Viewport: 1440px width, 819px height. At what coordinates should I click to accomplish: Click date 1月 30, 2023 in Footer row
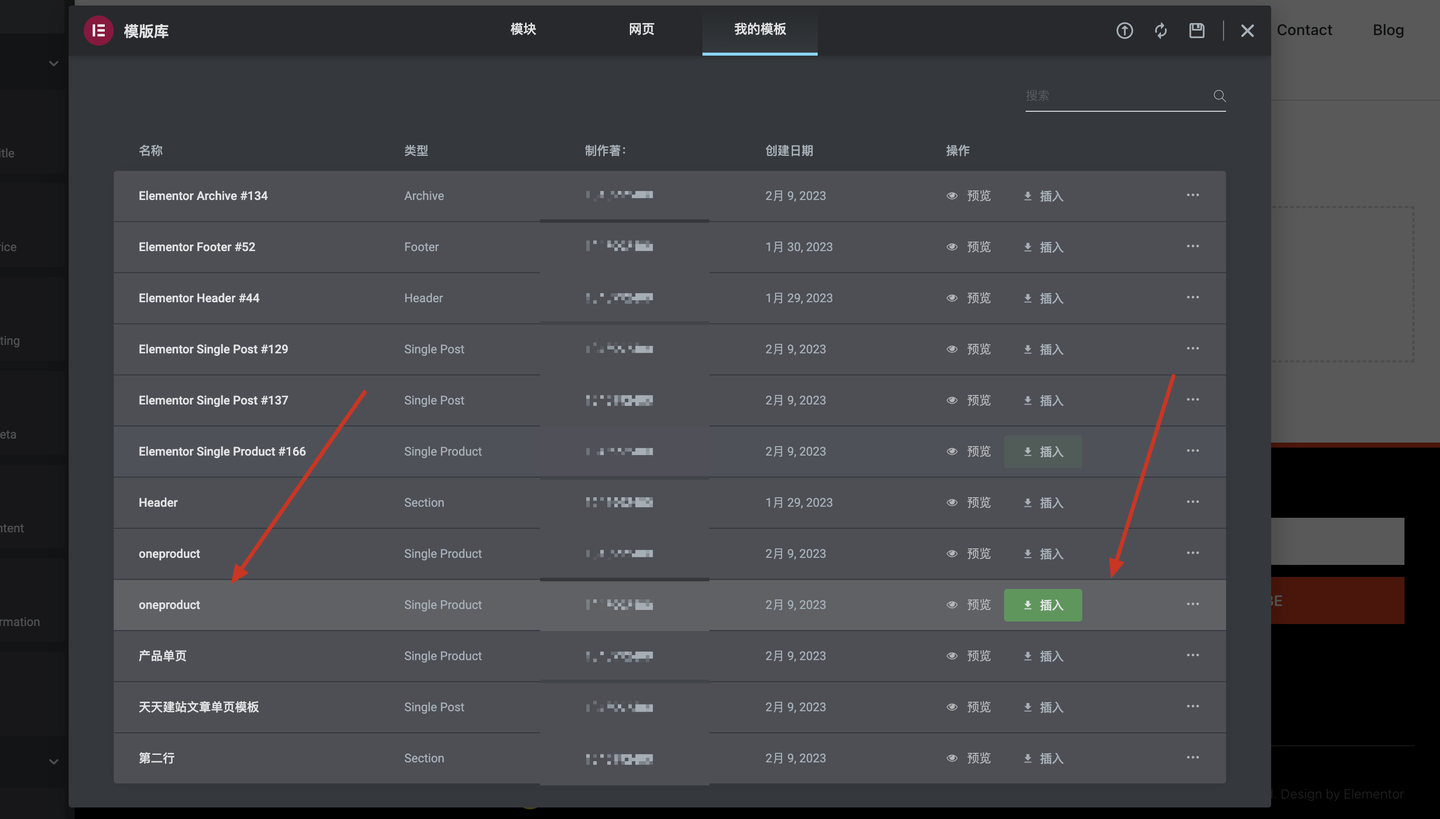coord(798,247)
